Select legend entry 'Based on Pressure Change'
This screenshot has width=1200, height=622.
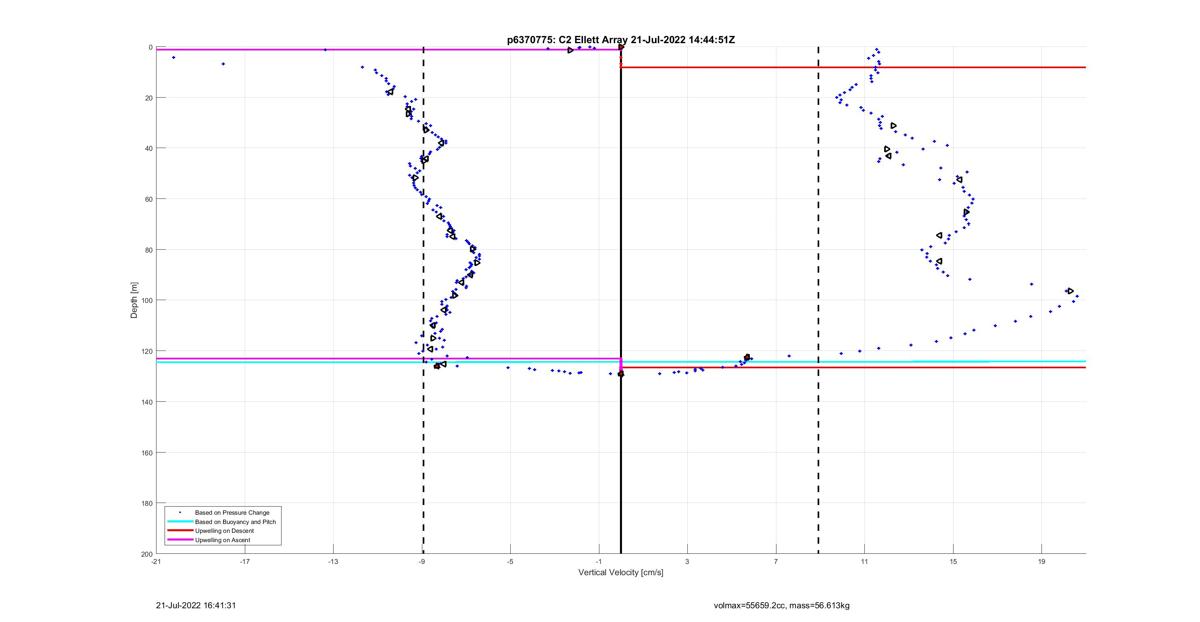pyautogui.click(x=232, y=513)
